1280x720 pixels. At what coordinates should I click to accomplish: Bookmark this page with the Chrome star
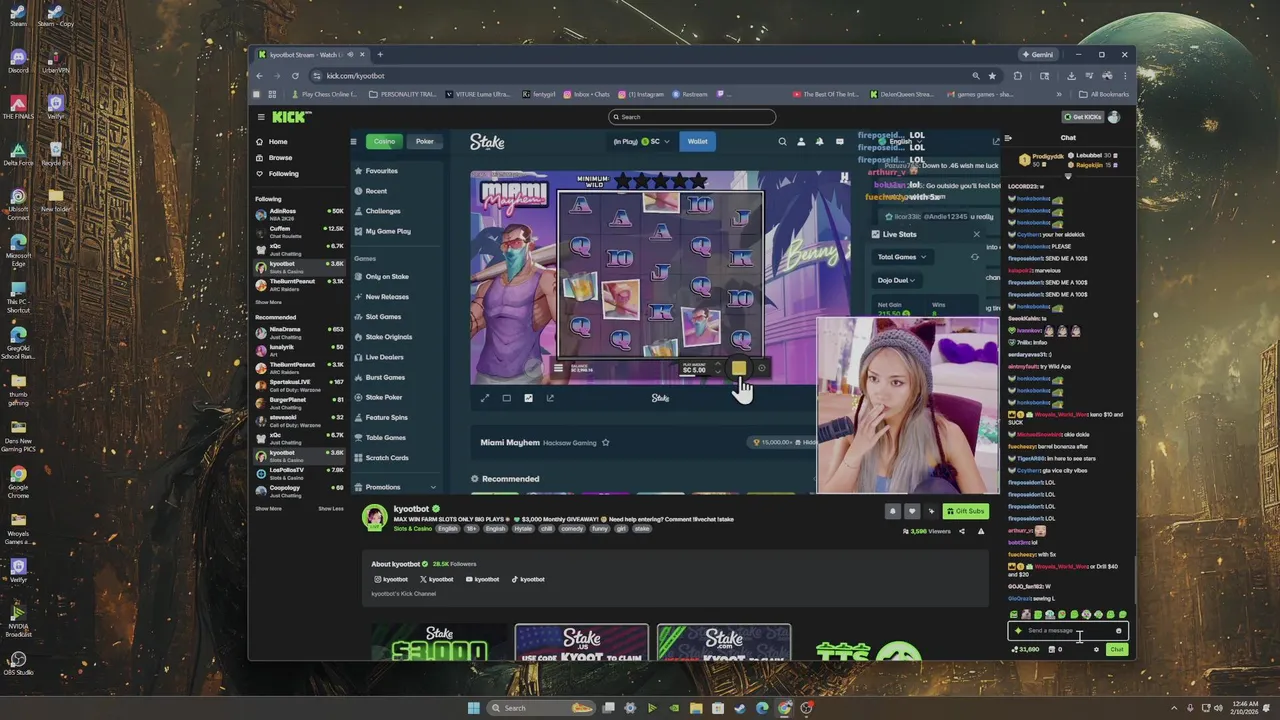pos(992,76)
